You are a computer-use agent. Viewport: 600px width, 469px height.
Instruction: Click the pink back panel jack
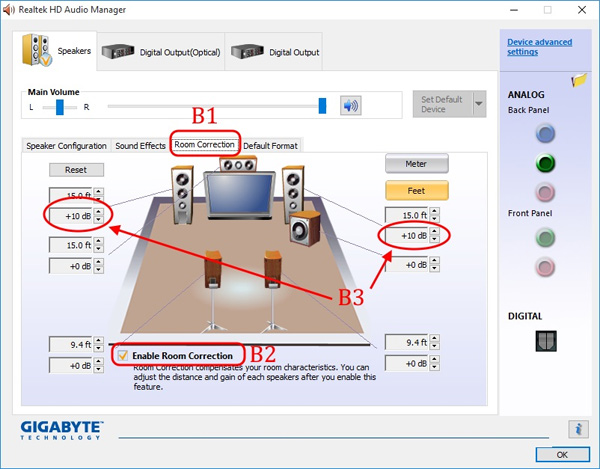coord(545,192)
